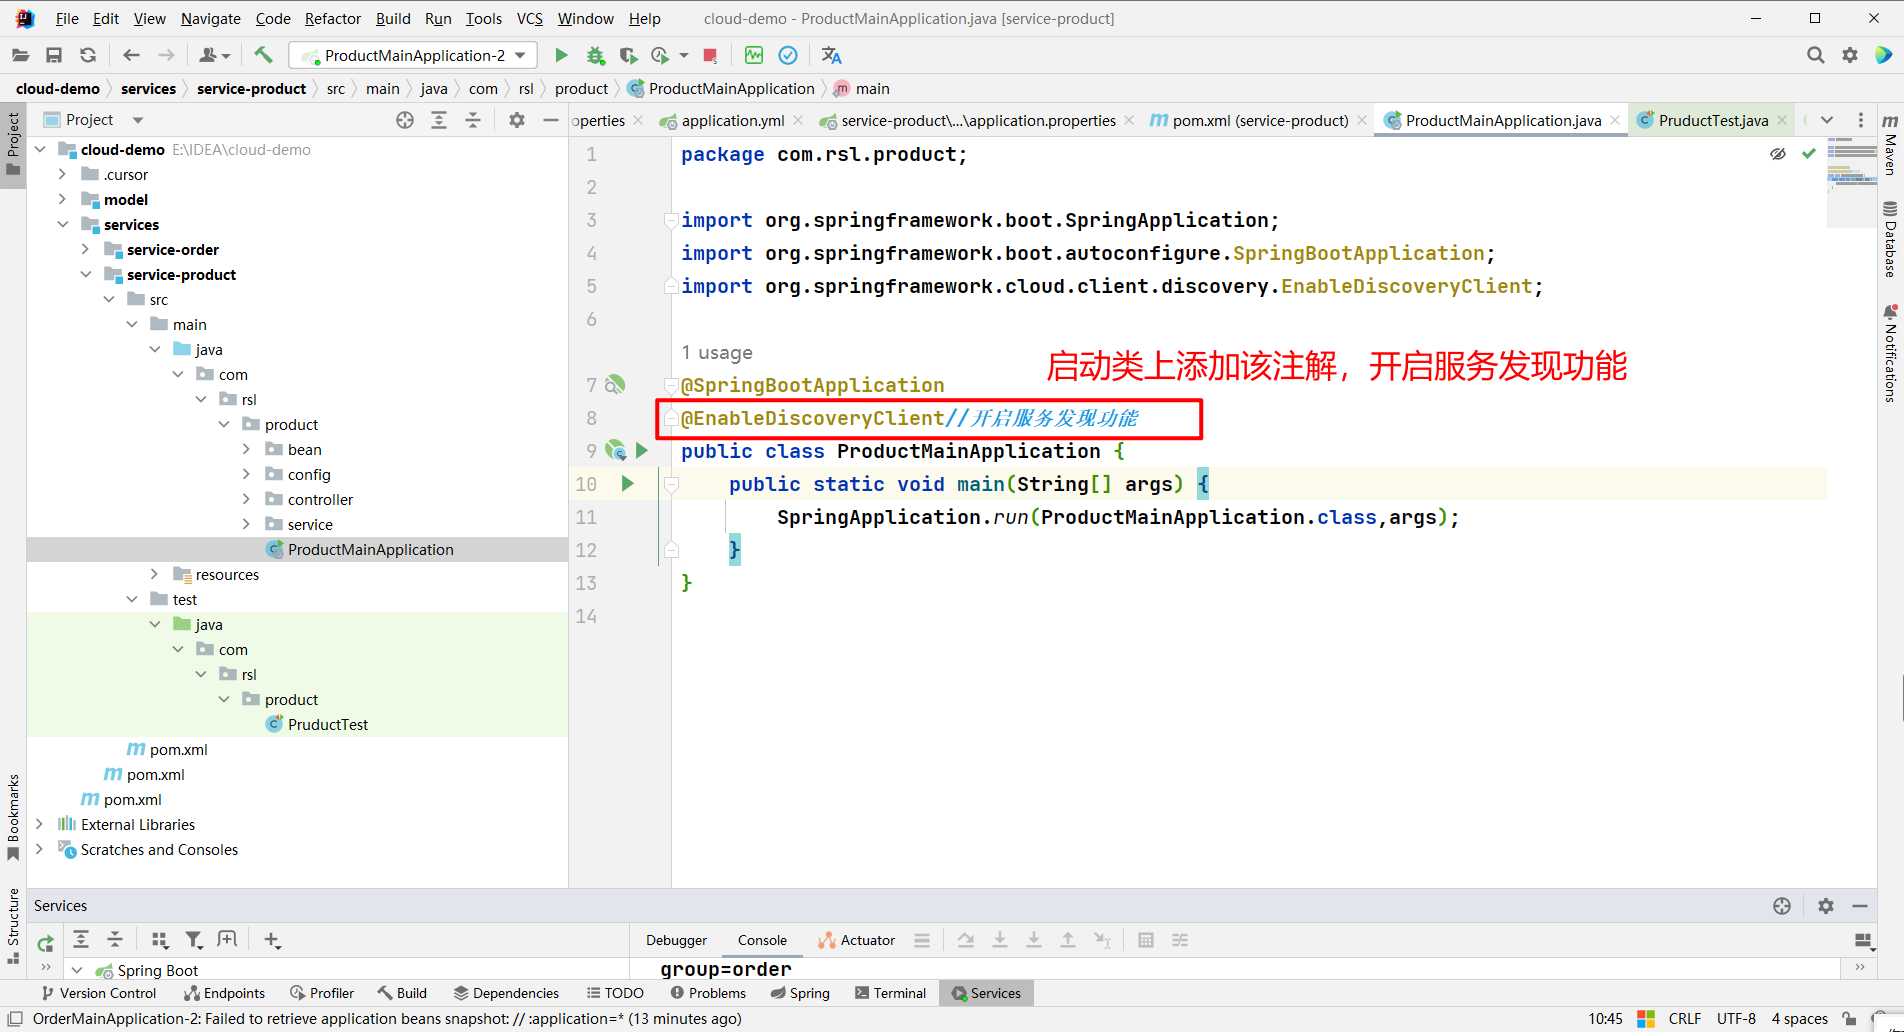Open the Refactor menu
1904x1032 pixels.
(x=333, y=18)
